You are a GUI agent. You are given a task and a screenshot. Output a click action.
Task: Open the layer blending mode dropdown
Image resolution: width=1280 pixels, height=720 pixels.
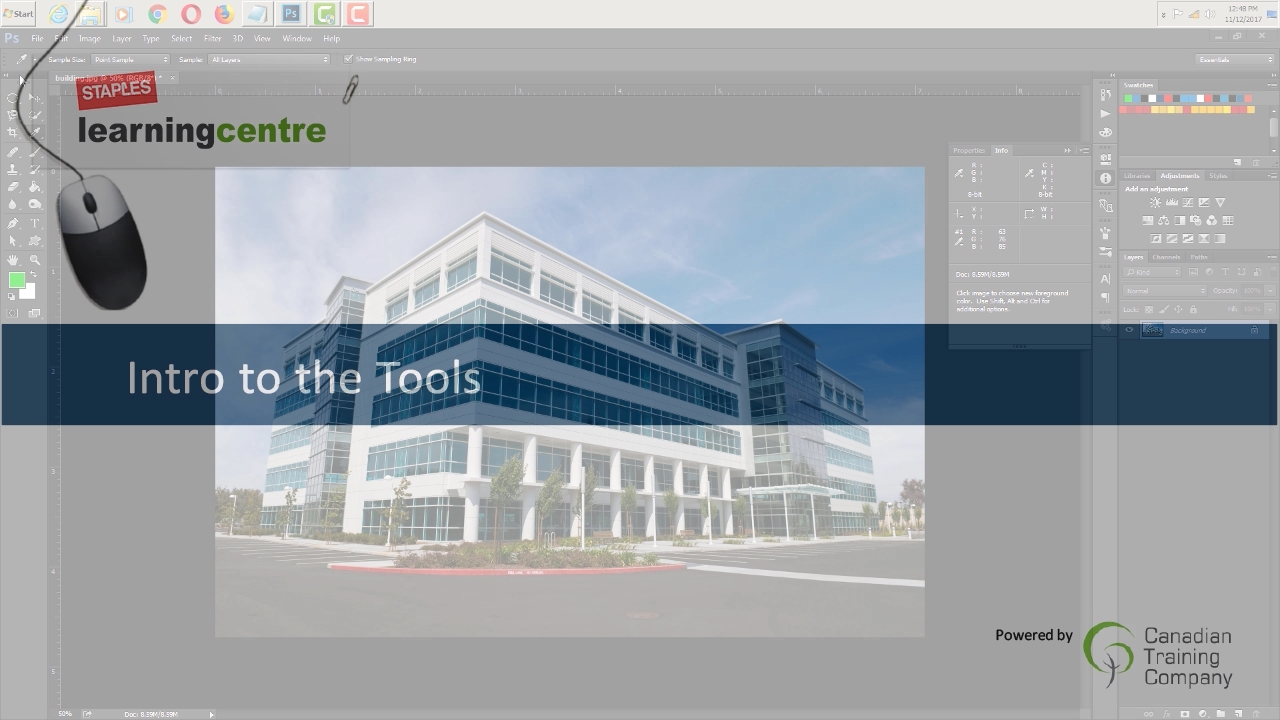(x=1165, y=290)
